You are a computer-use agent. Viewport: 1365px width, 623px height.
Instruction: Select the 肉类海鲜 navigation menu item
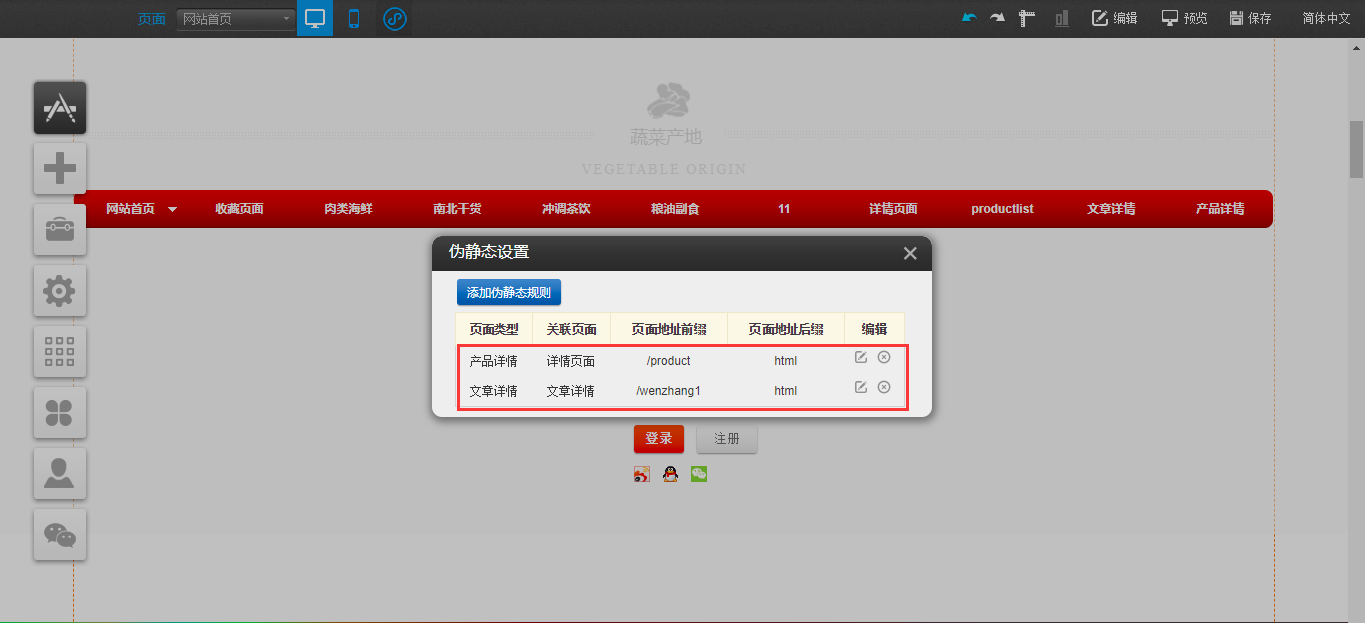tap(348, 209)
